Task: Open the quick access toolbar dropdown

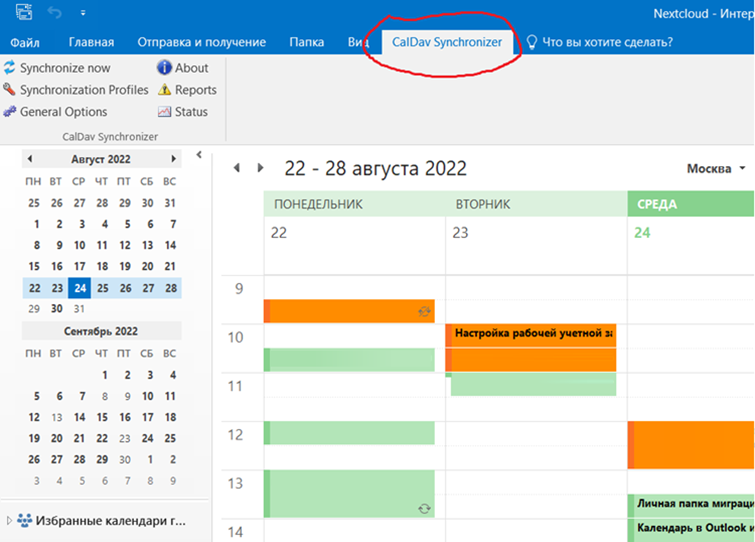Action: tap(83, 13)
